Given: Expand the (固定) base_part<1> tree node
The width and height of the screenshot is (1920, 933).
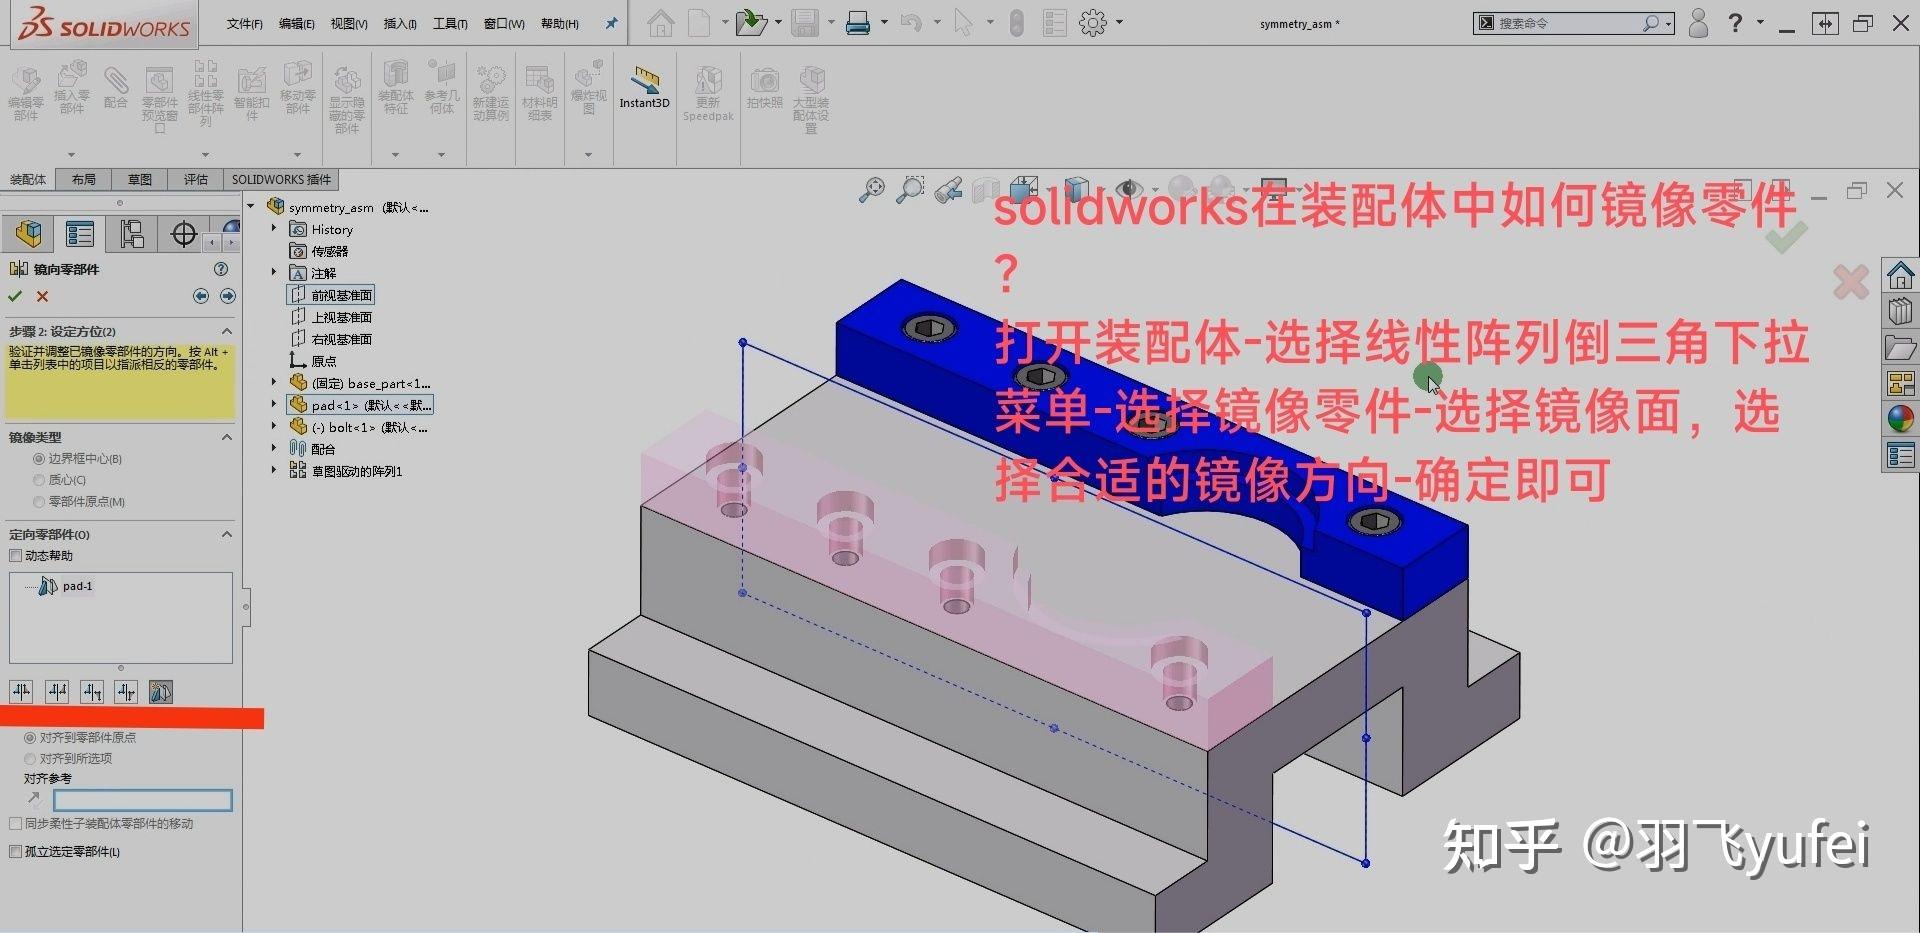Looking at the screenshot, I should pyautogui.click(x=274, y=382).
